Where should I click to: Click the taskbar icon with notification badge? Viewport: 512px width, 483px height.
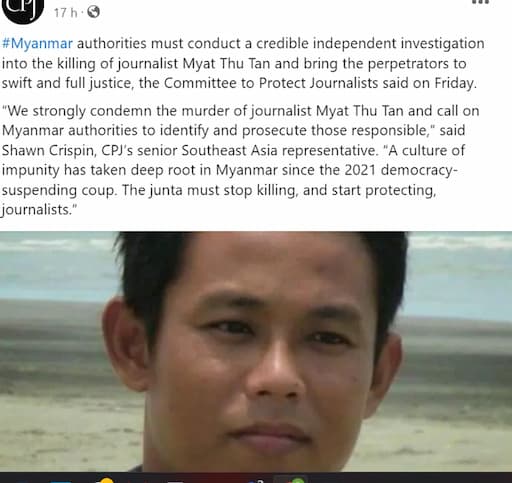point(258,481)
